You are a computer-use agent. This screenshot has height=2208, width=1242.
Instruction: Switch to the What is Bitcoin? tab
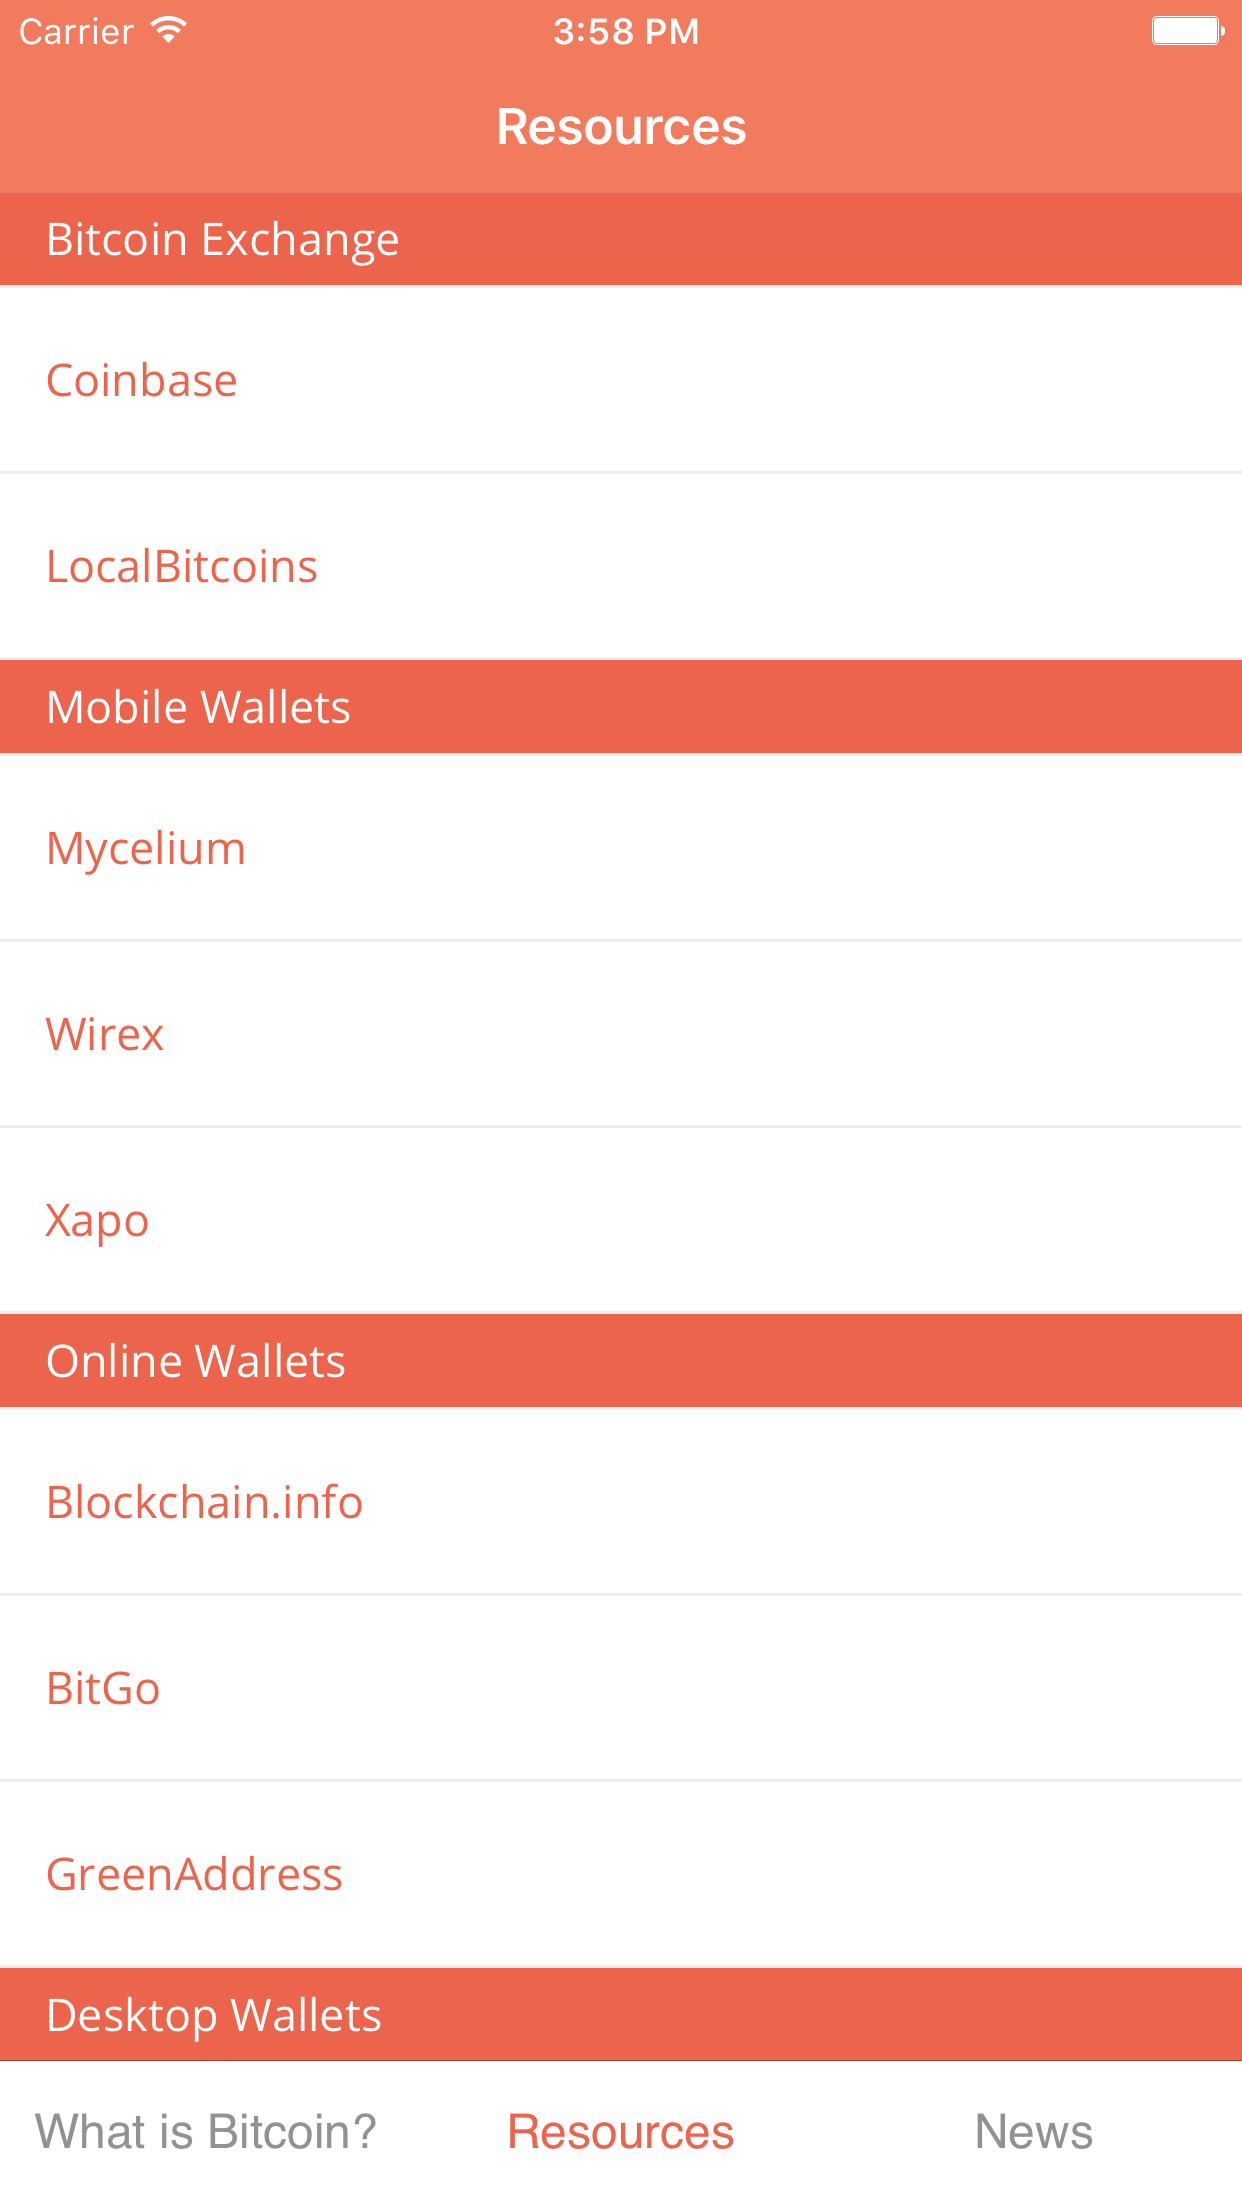tap(206, 2132)
